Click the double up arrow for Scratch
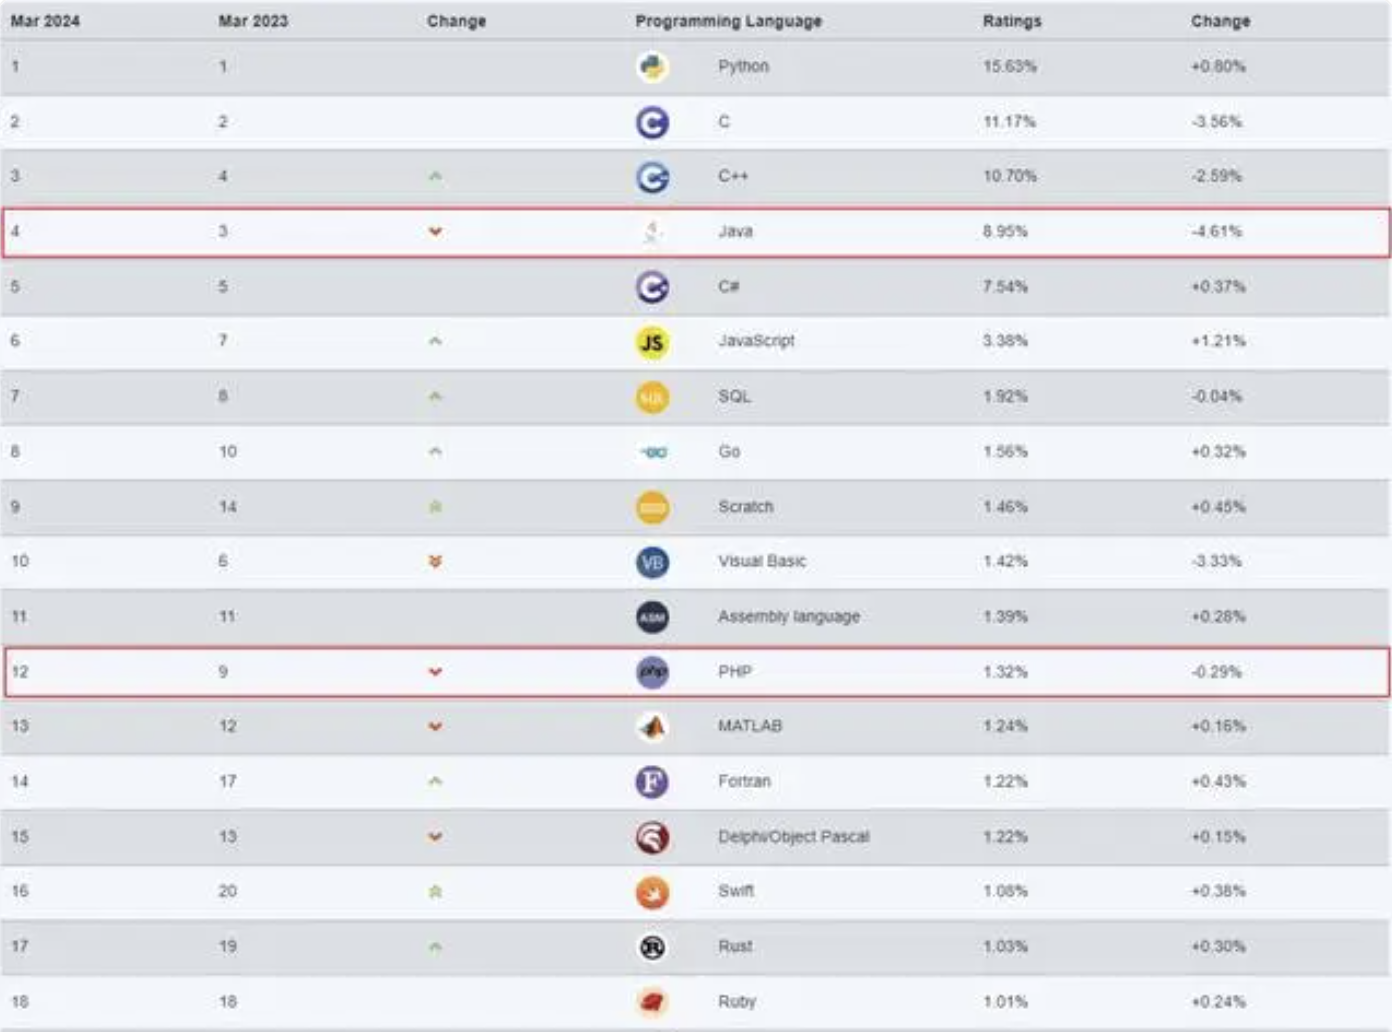The height and width of the screenshot is (1032, 1392). (x=435, y=507)
